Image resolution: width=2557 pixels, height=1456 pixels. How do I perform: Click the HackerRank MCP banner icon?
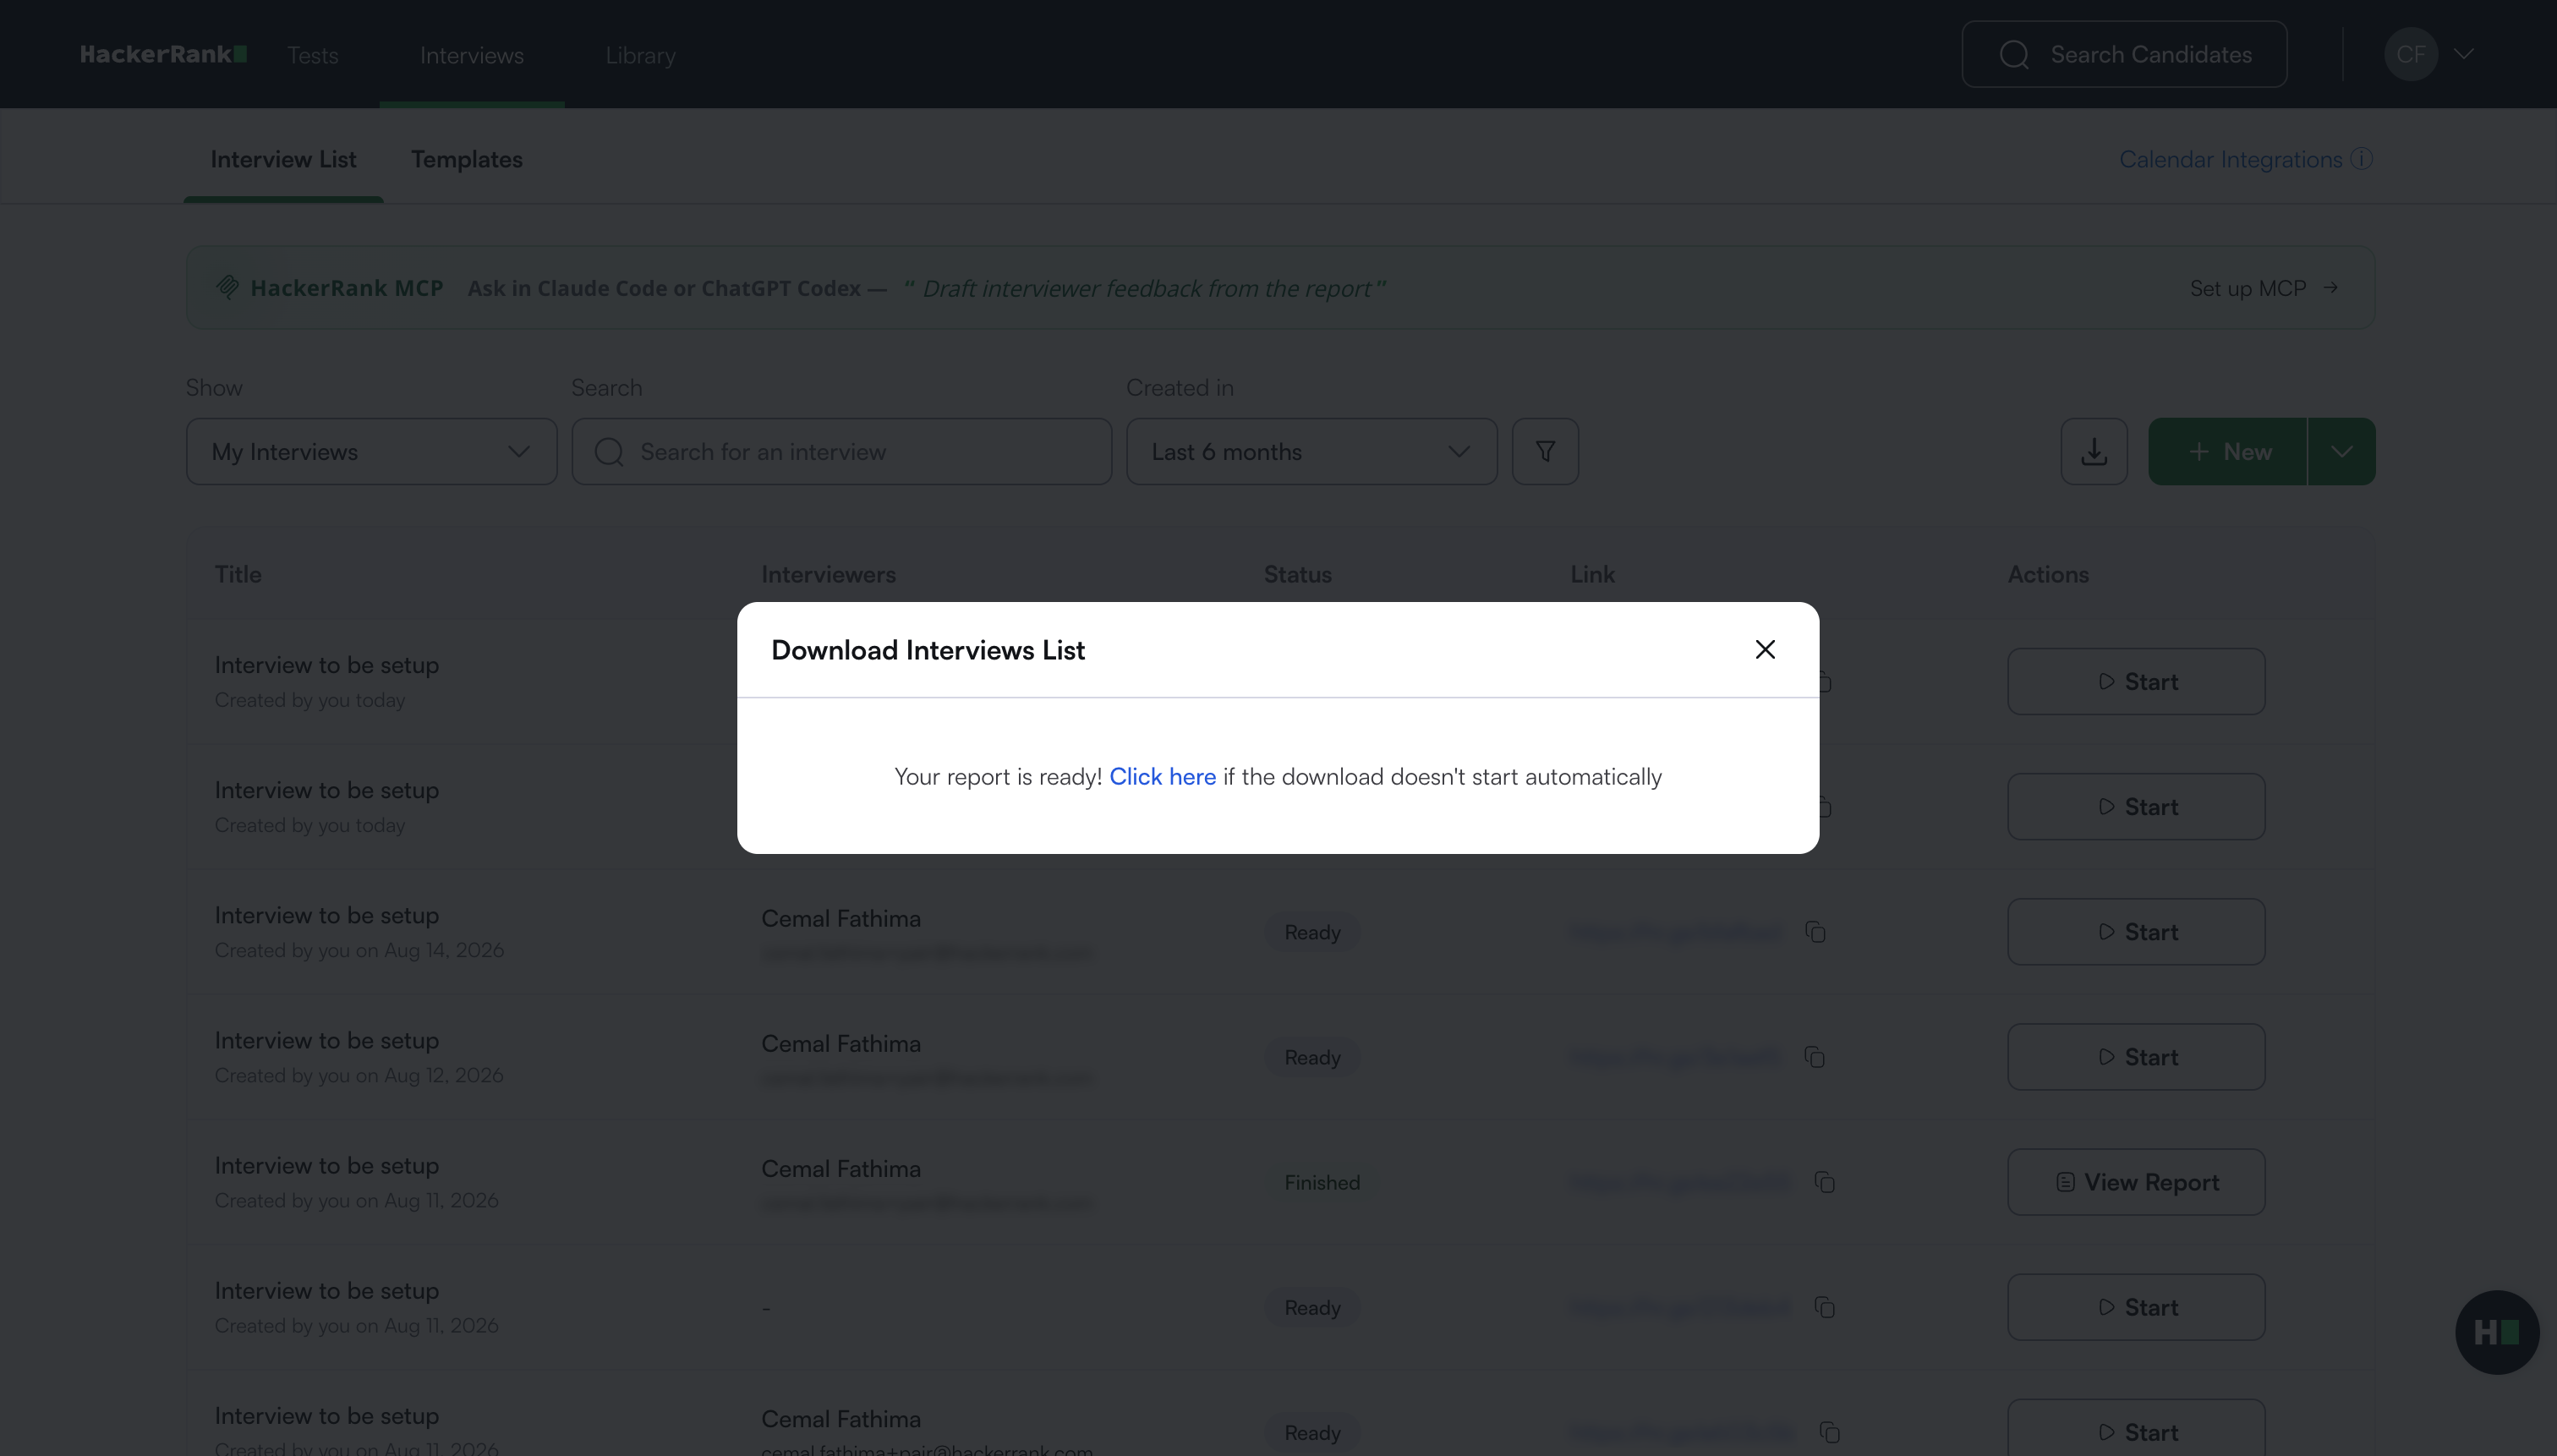click(227, 288)
